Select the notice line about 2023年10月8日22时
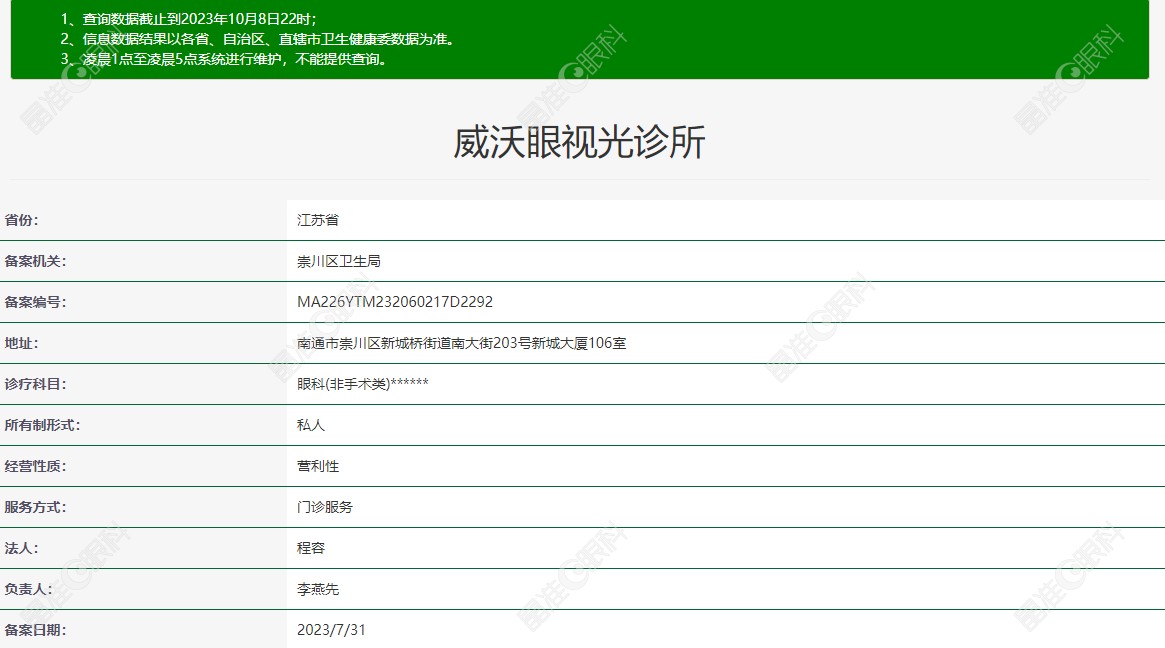1165x648 pixels. point(189,19)
